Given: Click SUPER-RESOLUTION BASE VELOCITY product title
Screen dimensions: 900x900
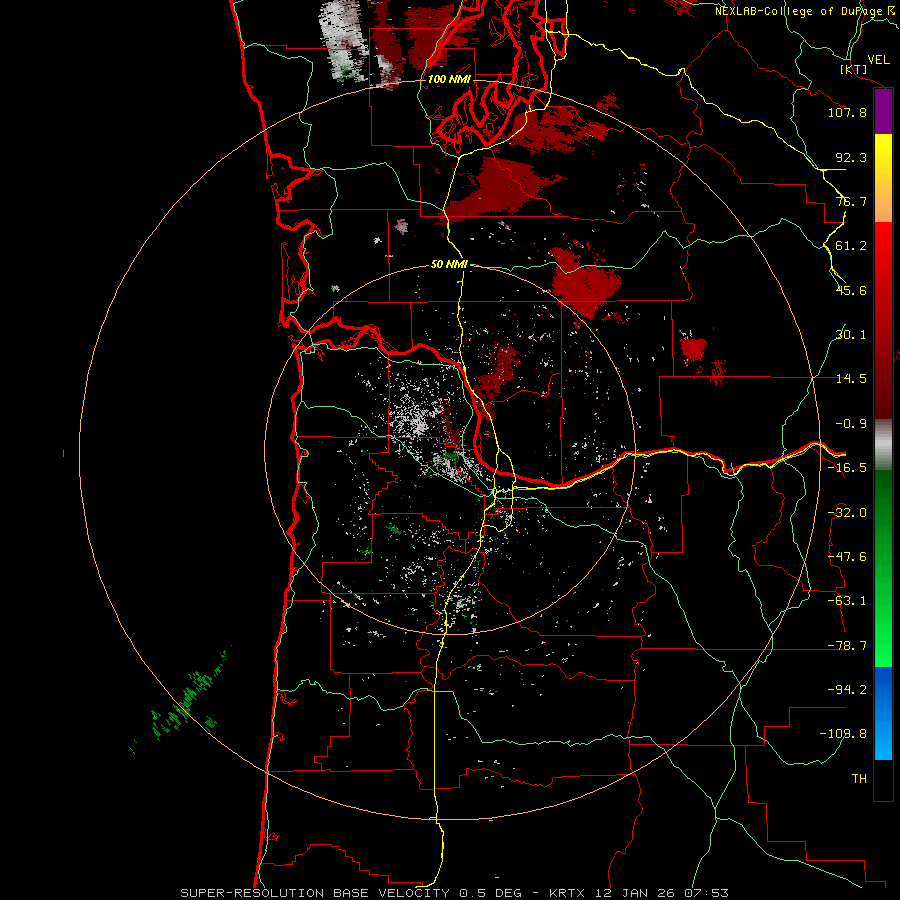Looking at the screenshot, I should 315,893.
